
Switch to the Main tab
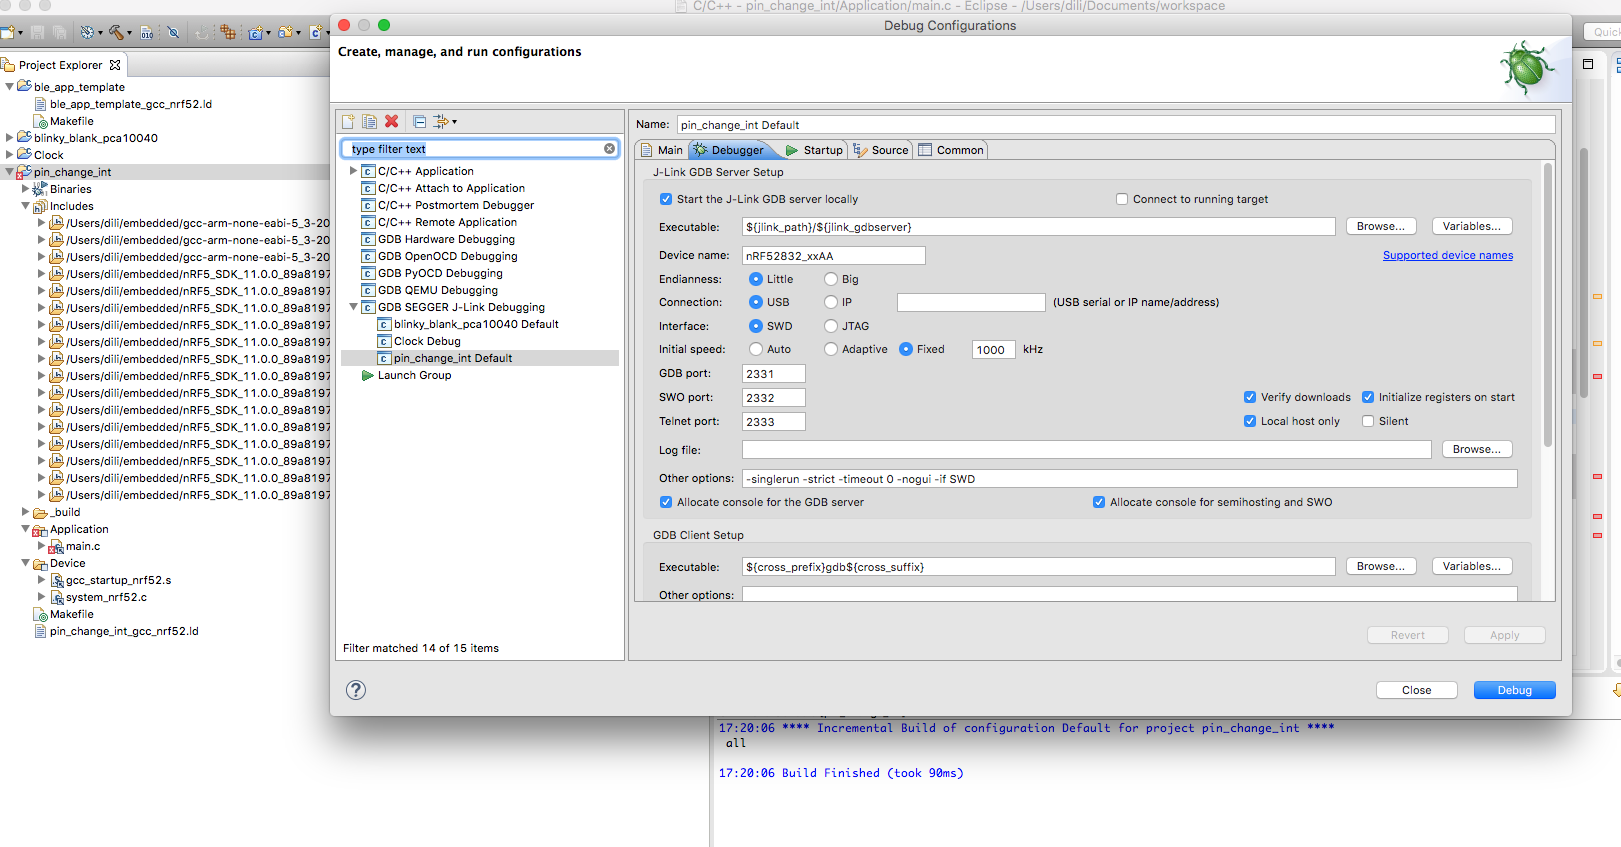[x=662, y=150]
